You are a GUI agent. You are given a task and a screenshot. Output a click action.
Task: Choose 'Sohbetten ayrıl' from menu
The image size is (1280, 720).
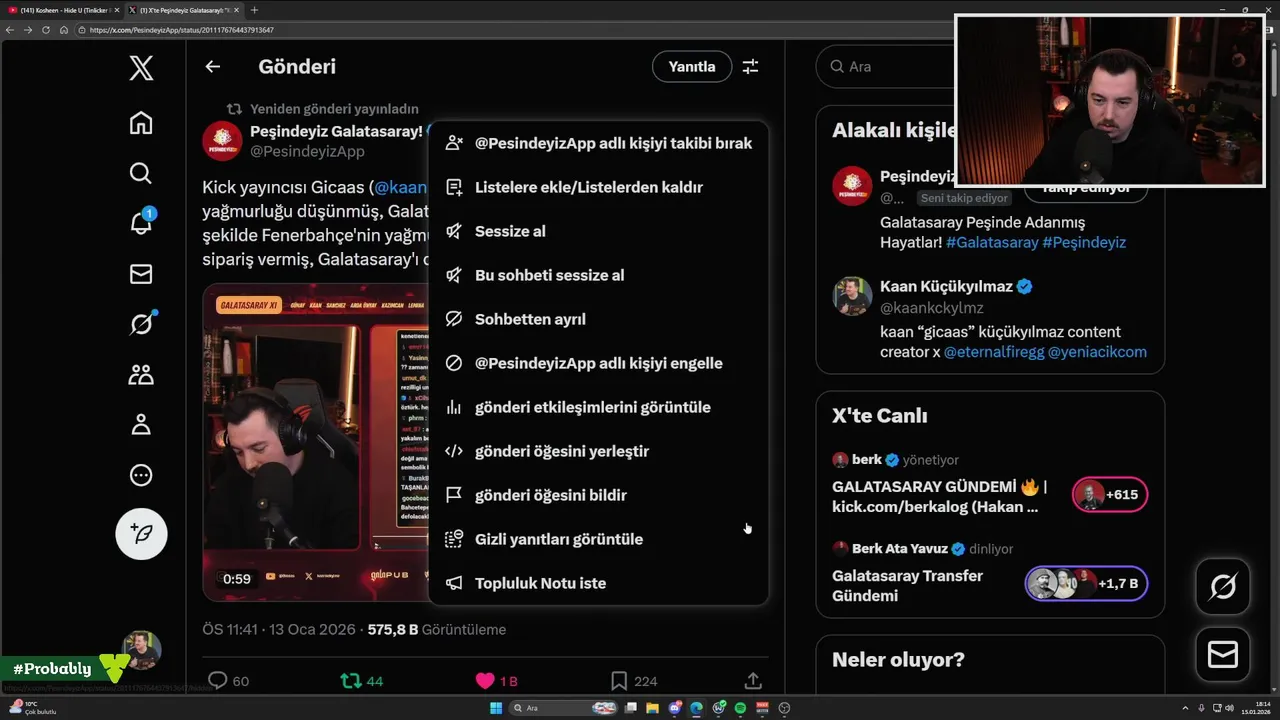point(598,319)
